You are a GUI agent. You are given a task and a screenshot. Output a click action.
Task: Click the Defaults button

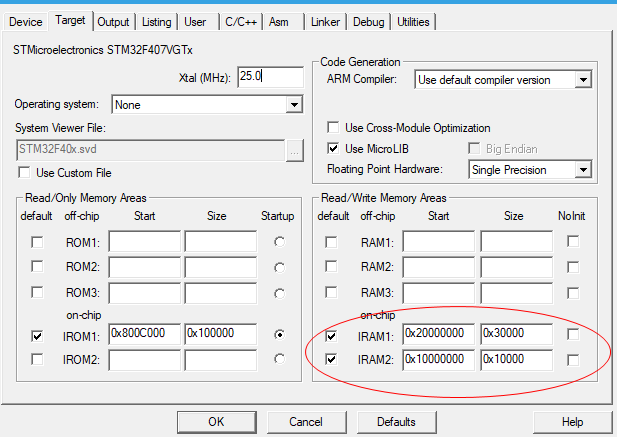[397, 422]
